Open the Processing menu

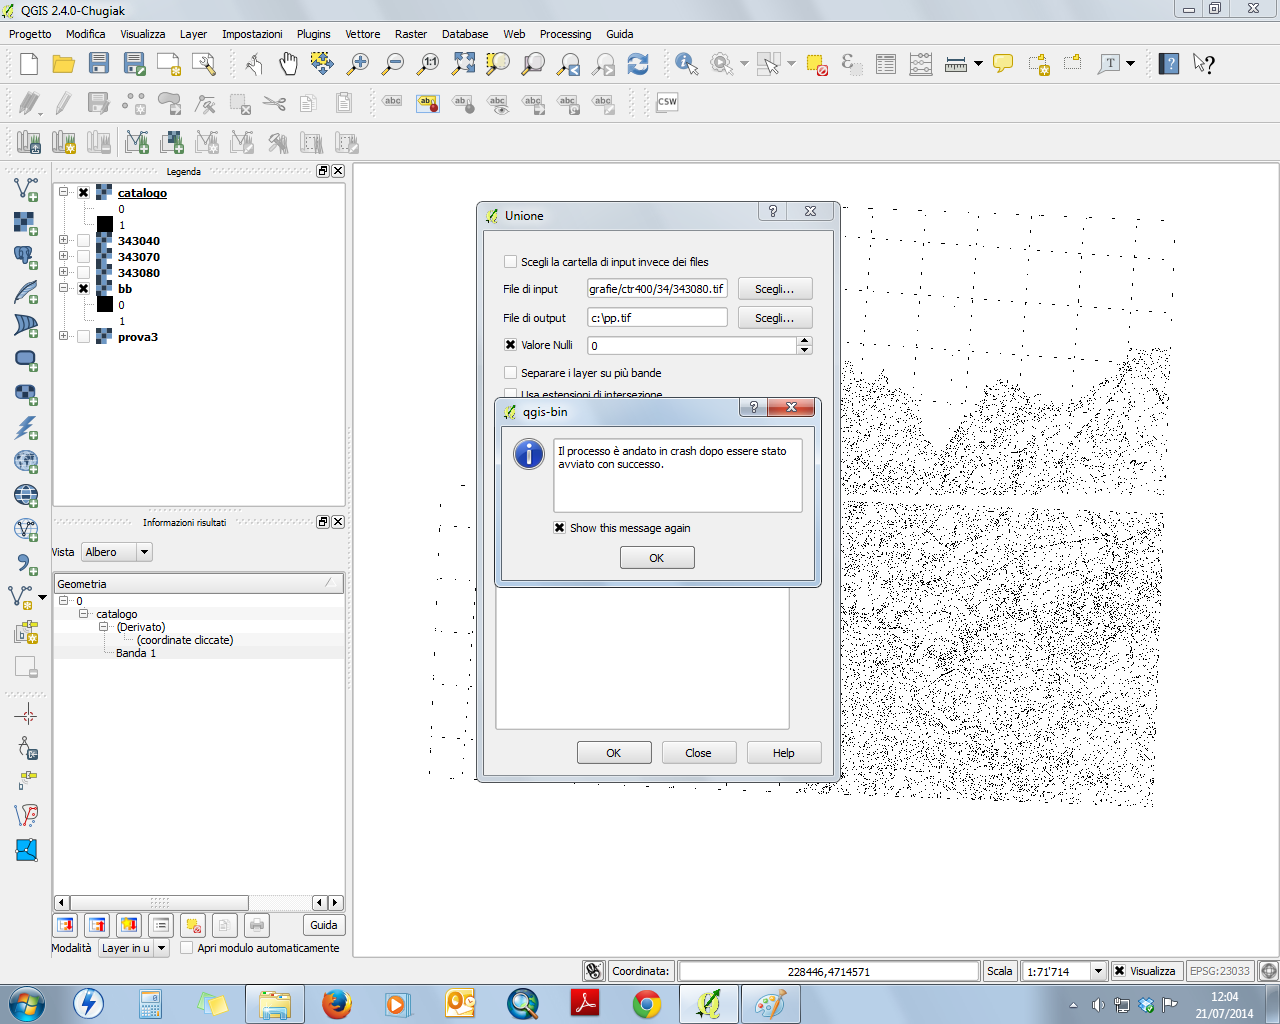pyautogui.click(x=565, y=34)
